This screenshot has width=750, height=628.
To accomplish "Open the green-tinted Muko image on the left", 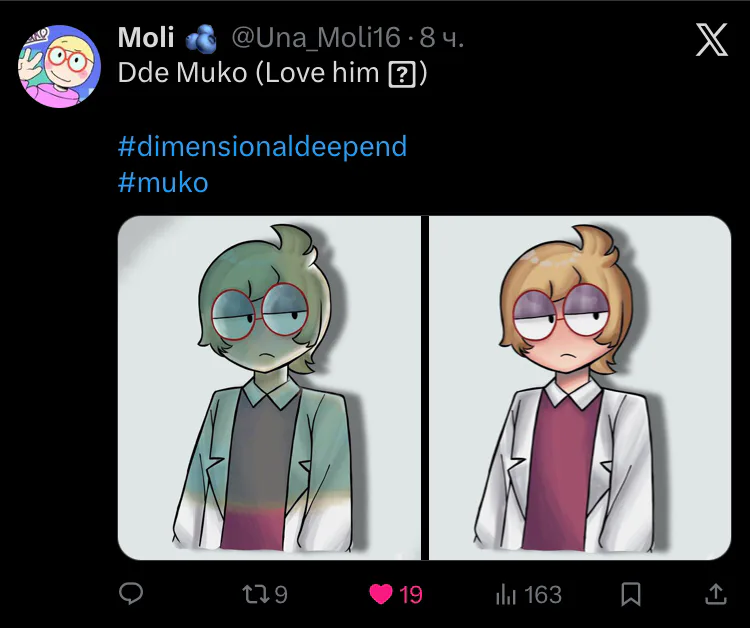I will coord(270,387).
